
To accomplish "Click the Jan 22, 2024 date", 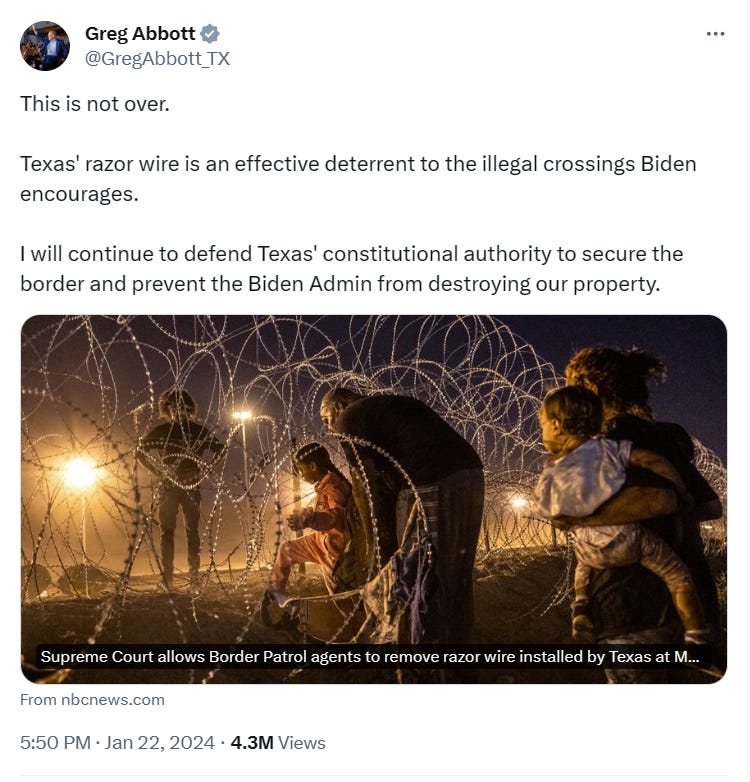I will (x=160, y=743).
